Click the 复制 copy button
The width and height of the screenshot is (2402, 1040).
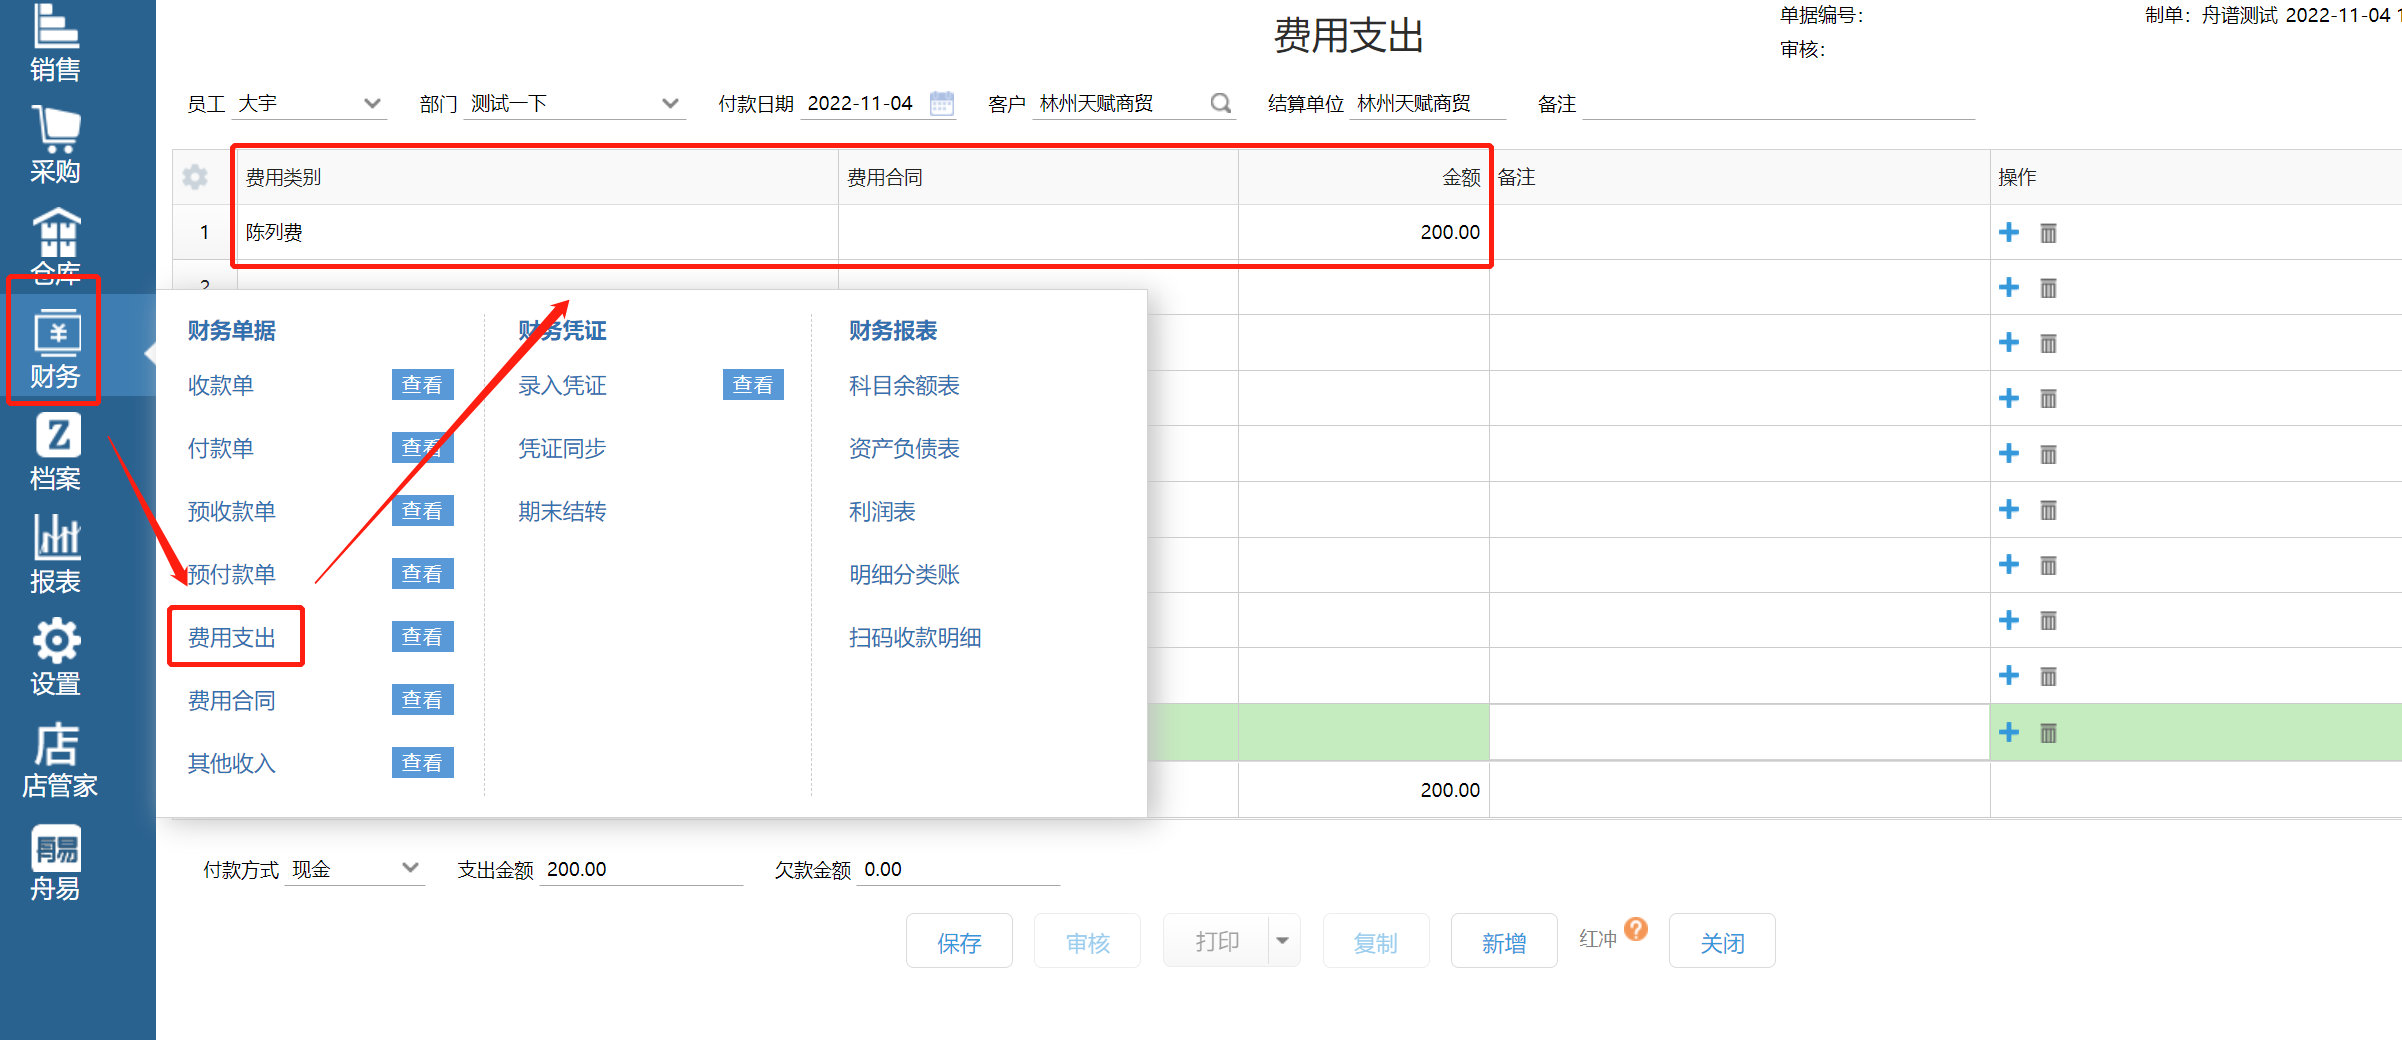(1375, 941)
